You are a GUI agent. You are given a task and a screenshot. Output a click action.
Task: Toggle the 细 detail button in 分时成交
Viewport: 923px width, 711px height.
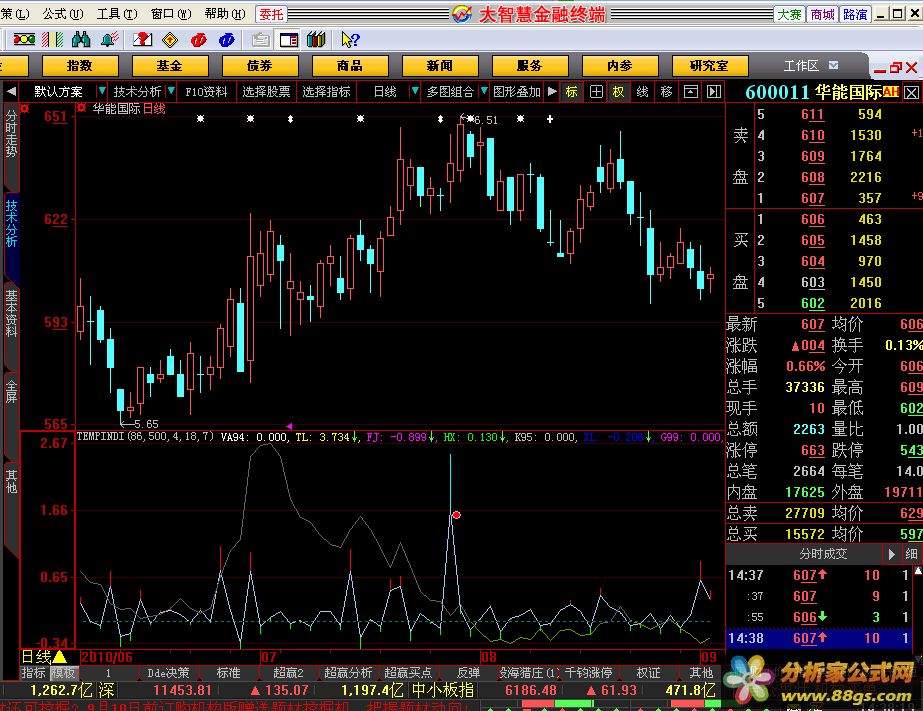click(x=911, y=554)
